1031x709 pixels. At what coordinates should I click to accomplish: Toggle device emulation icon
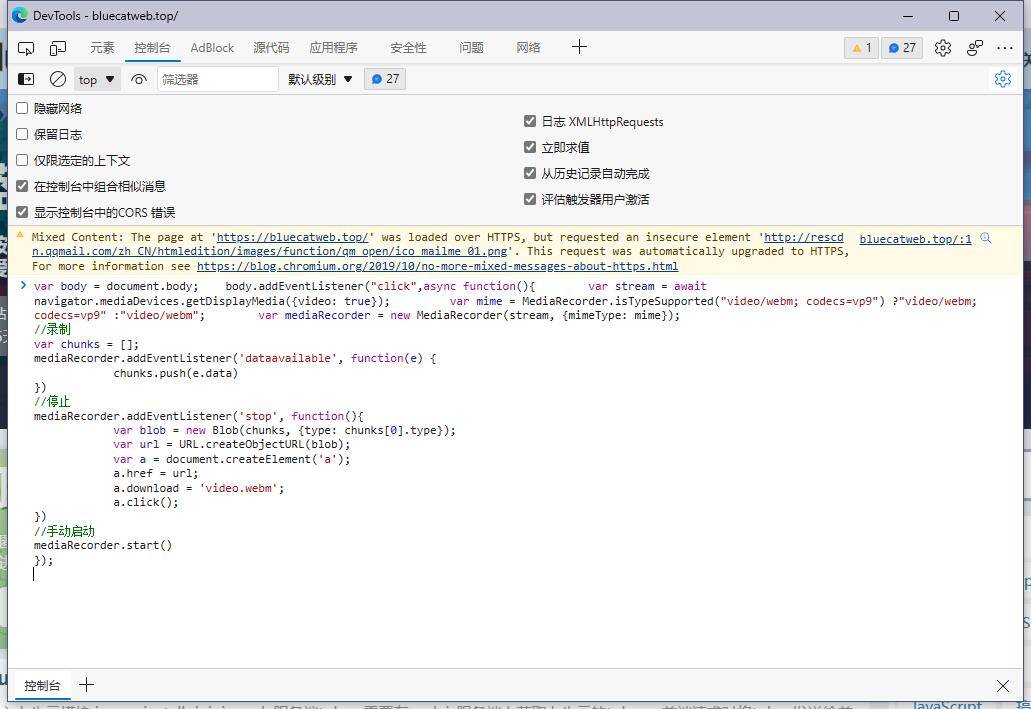[58, 48]
